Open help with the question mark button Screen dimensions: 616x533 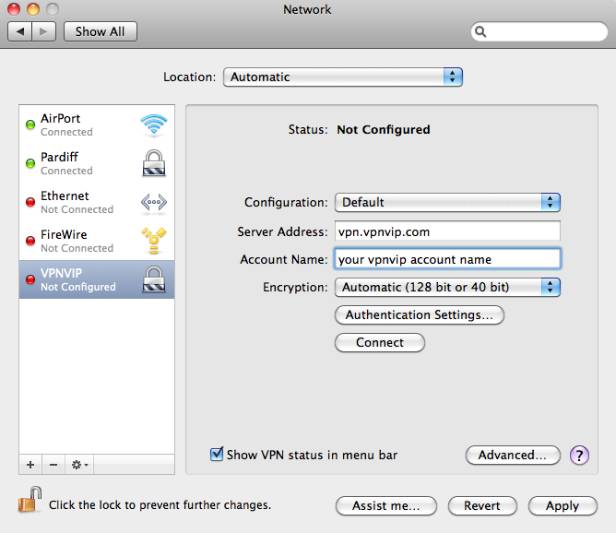[x=579, y=455]
